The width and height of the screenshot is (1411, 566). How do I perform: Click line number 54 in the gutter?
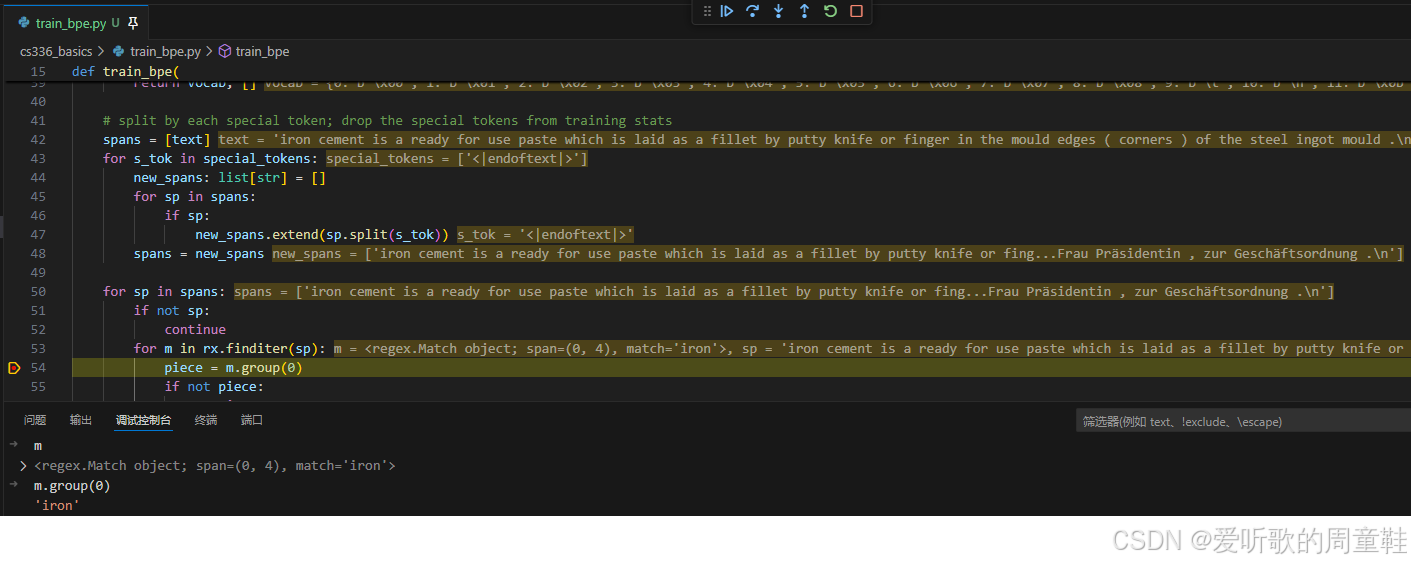tap(38, 368)
